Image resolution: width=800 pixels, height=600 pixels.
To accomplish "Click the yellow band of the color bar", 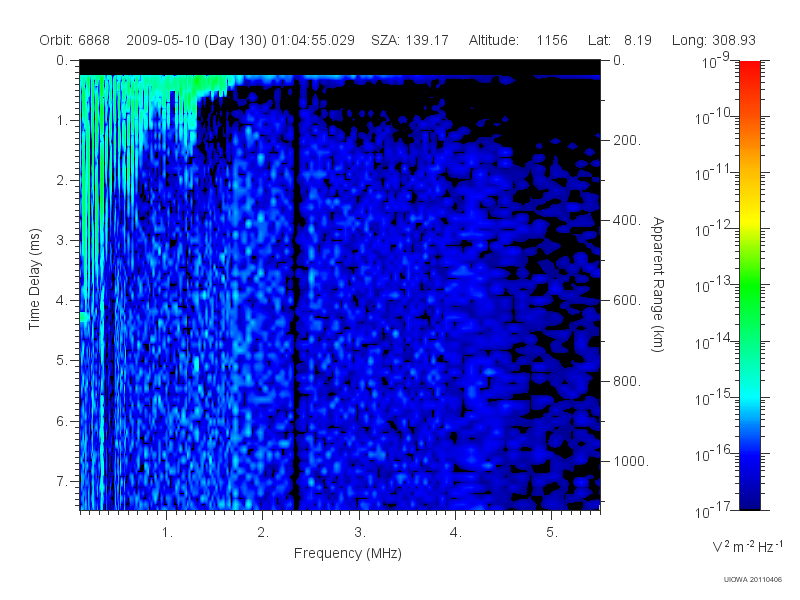I will [749, 217].
